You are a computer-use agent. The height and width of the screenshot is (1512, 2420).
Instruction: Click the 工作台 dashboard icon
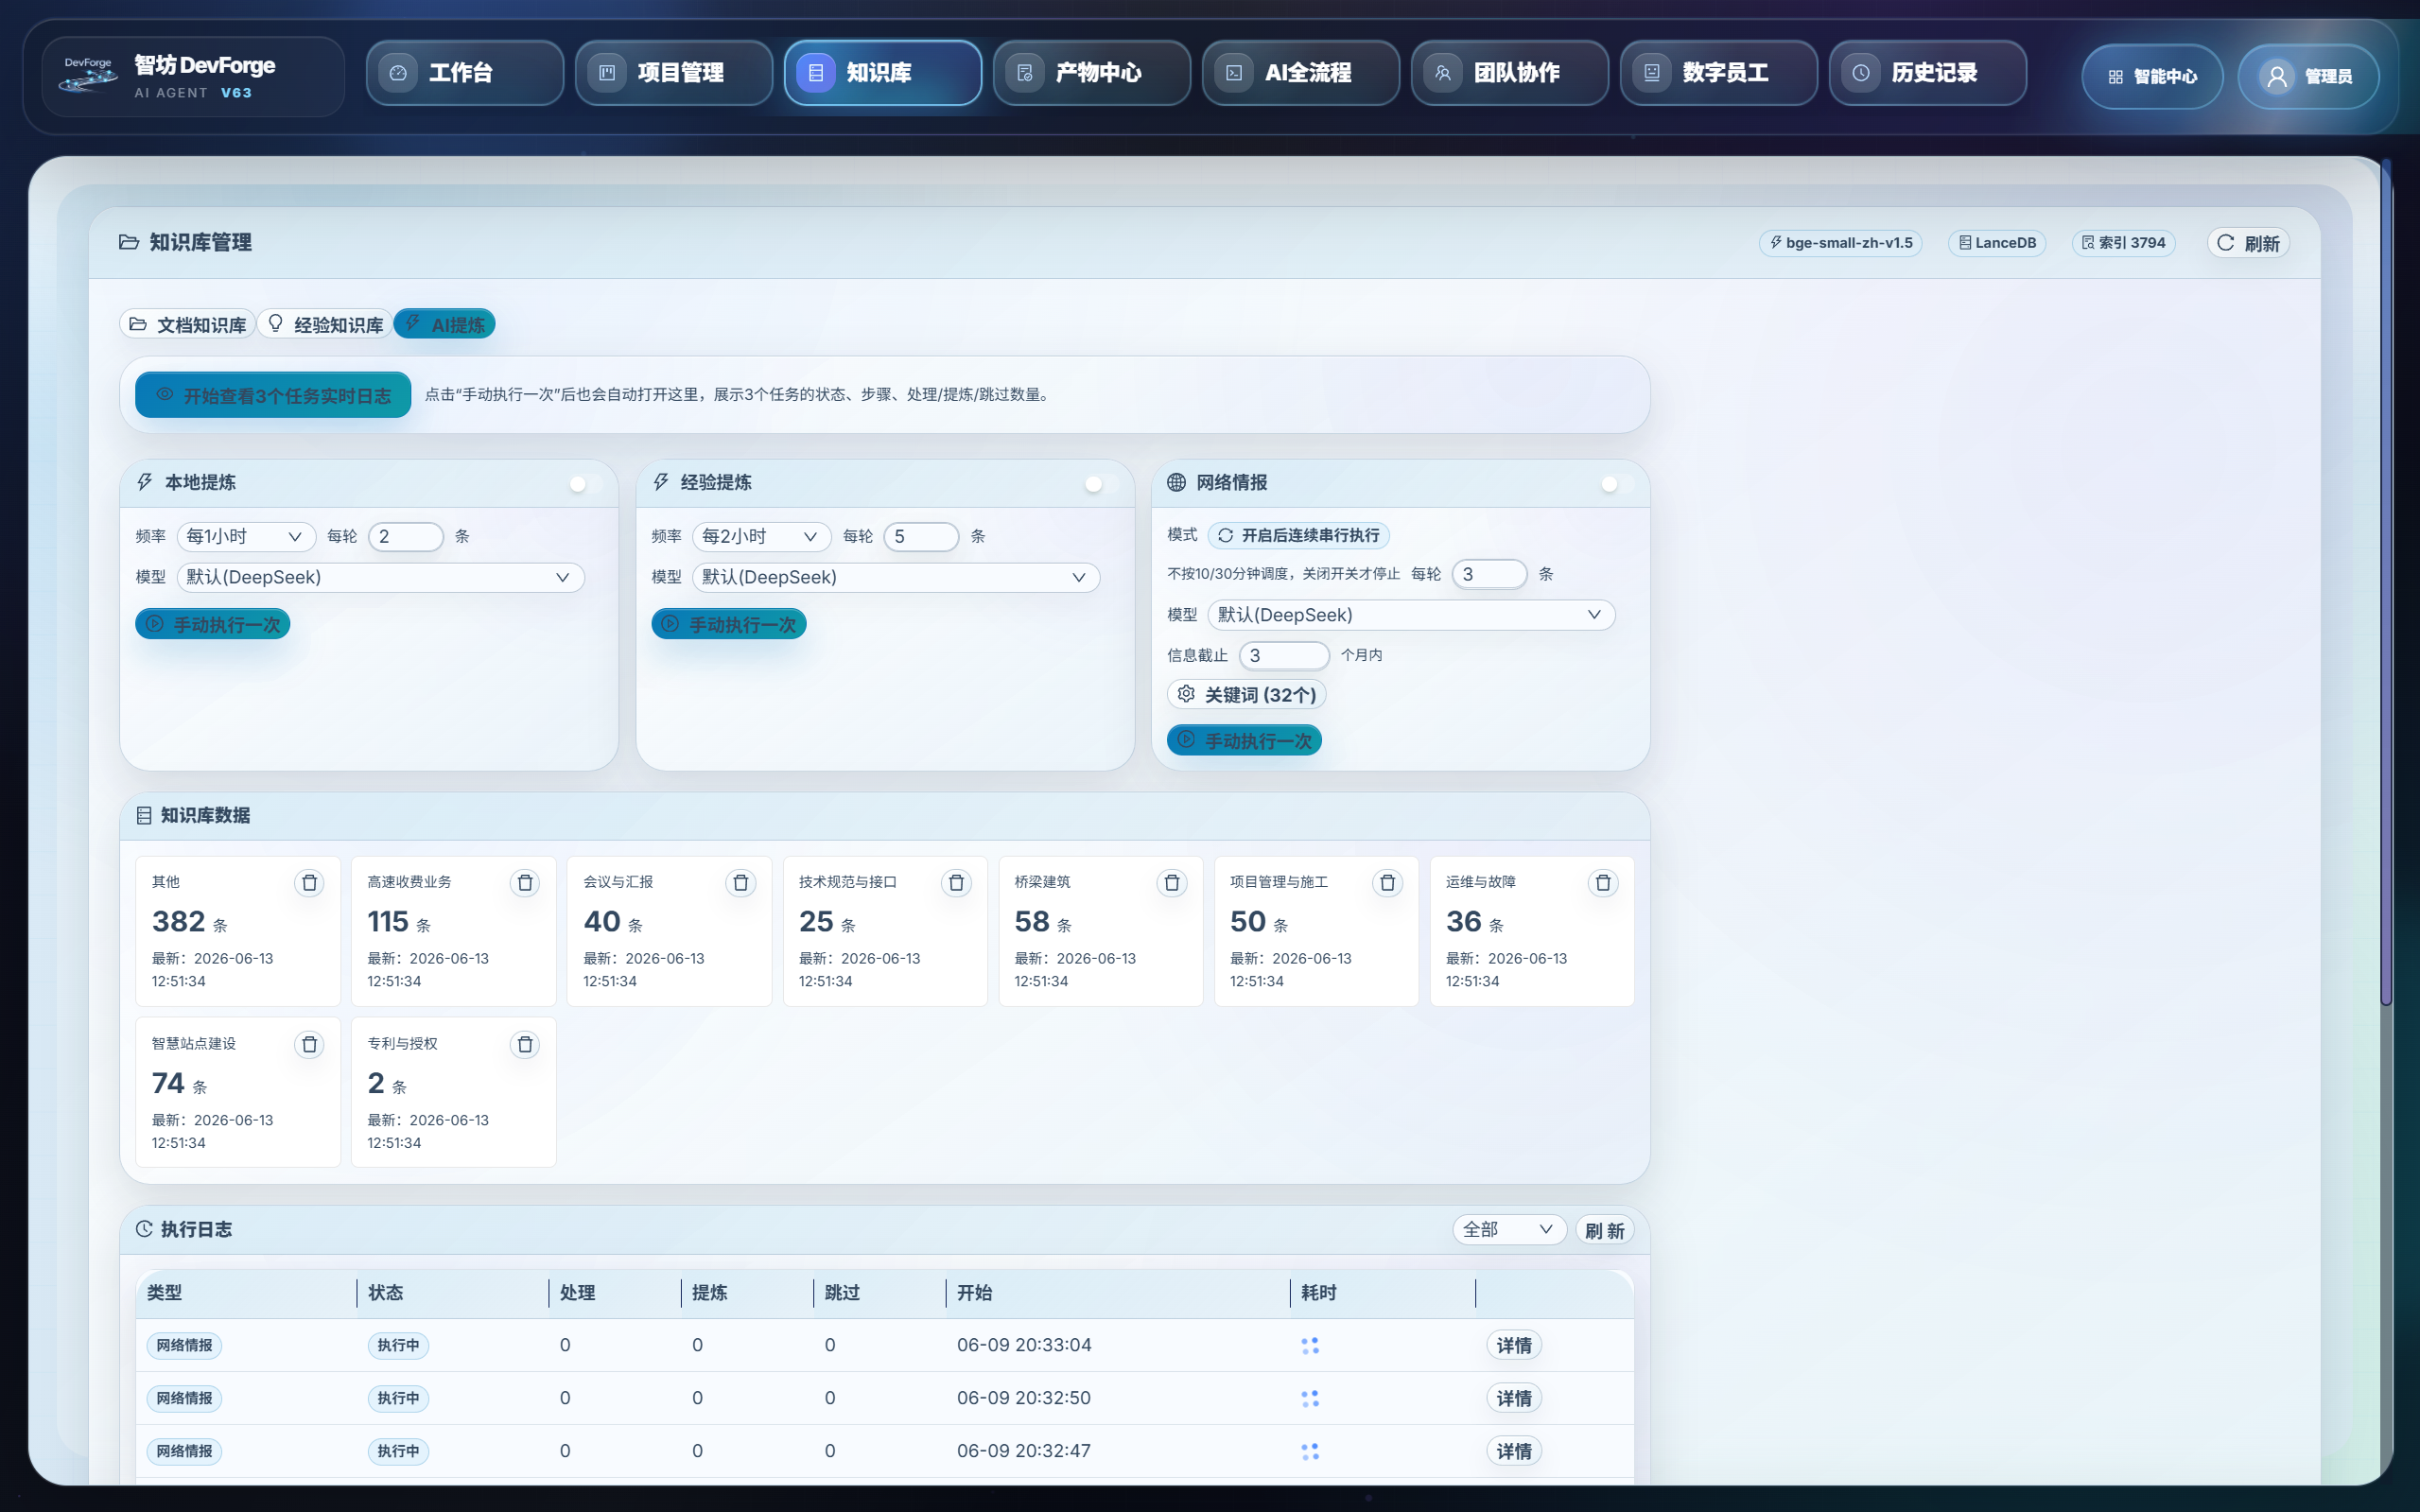point(398,73)
